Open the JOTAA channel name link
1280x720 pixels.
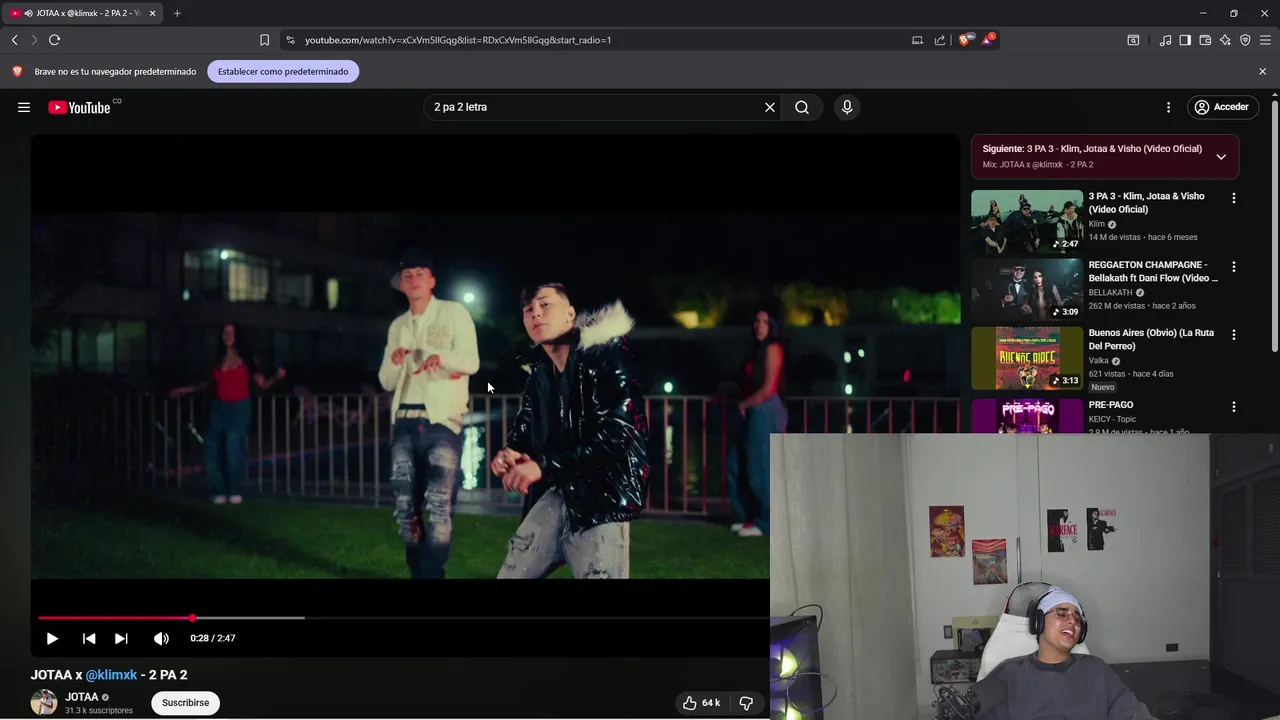click(x=82, y=697)
